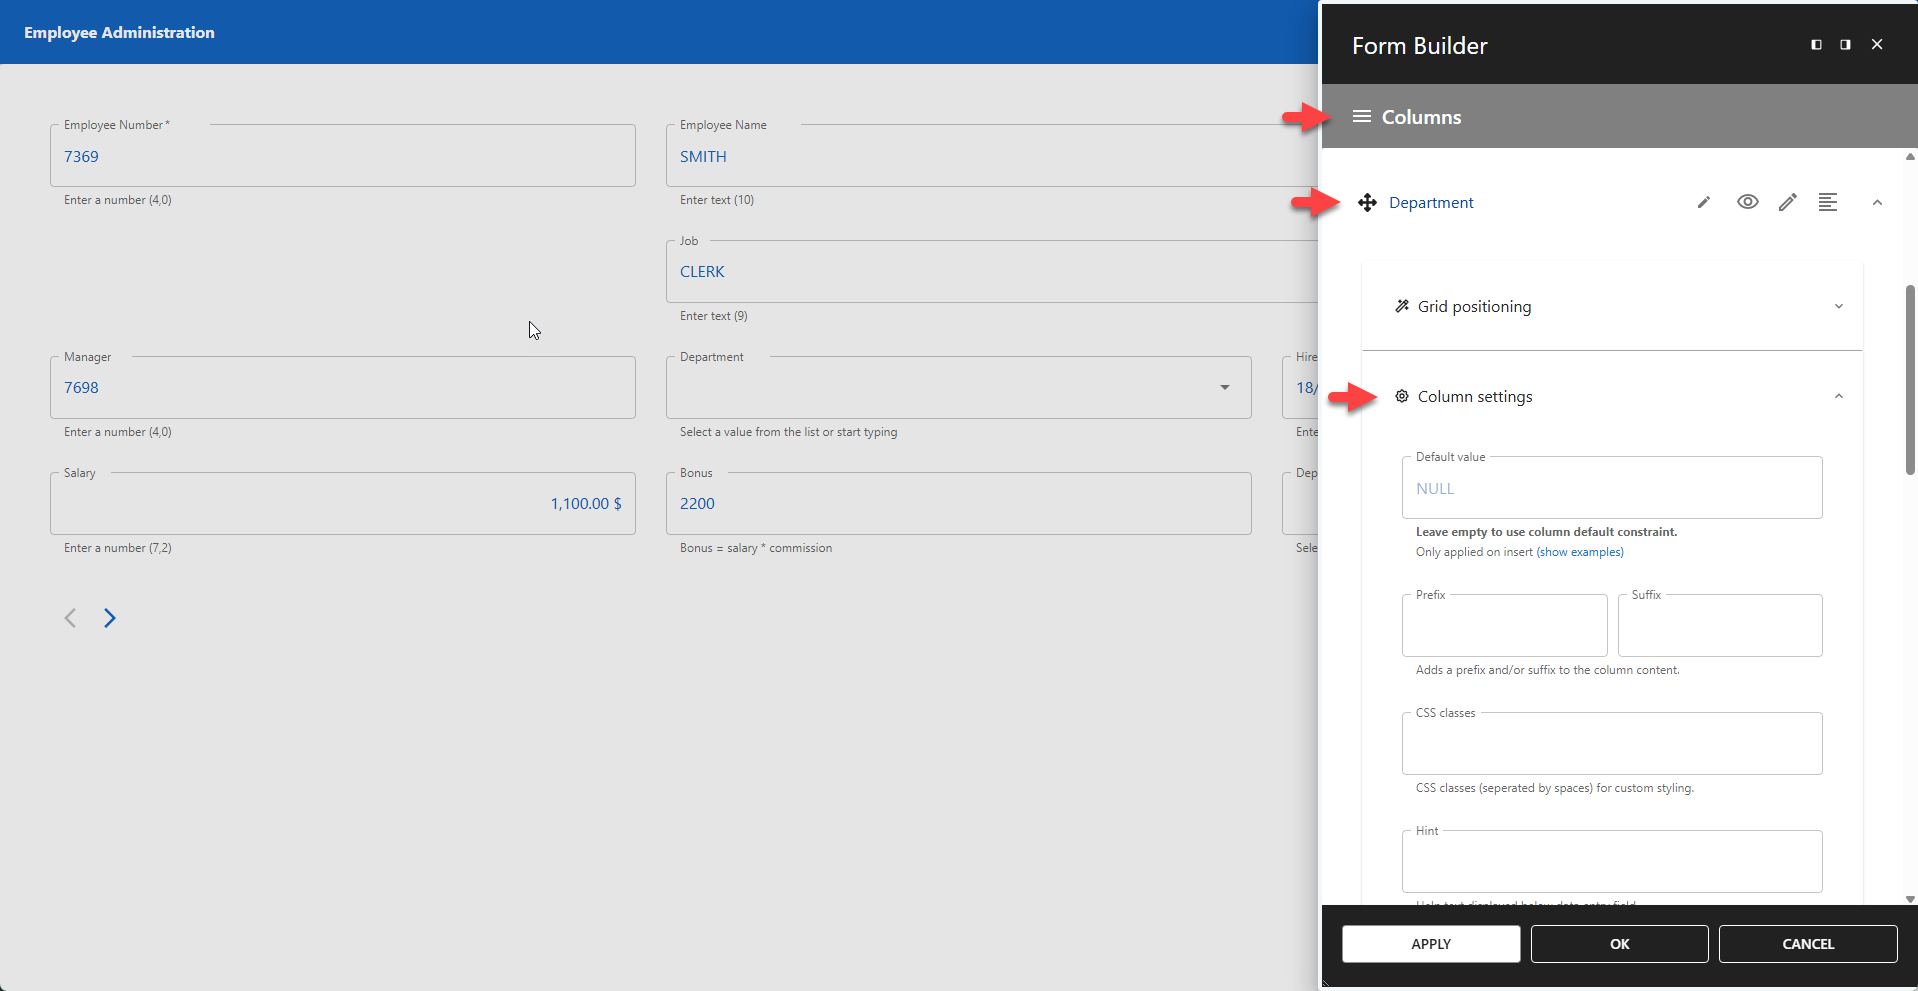Click the Grid positioning crosshair icon
The width and height of the screenshot is (1918, 991).
pyautogui.click(x=1402, y=306)
